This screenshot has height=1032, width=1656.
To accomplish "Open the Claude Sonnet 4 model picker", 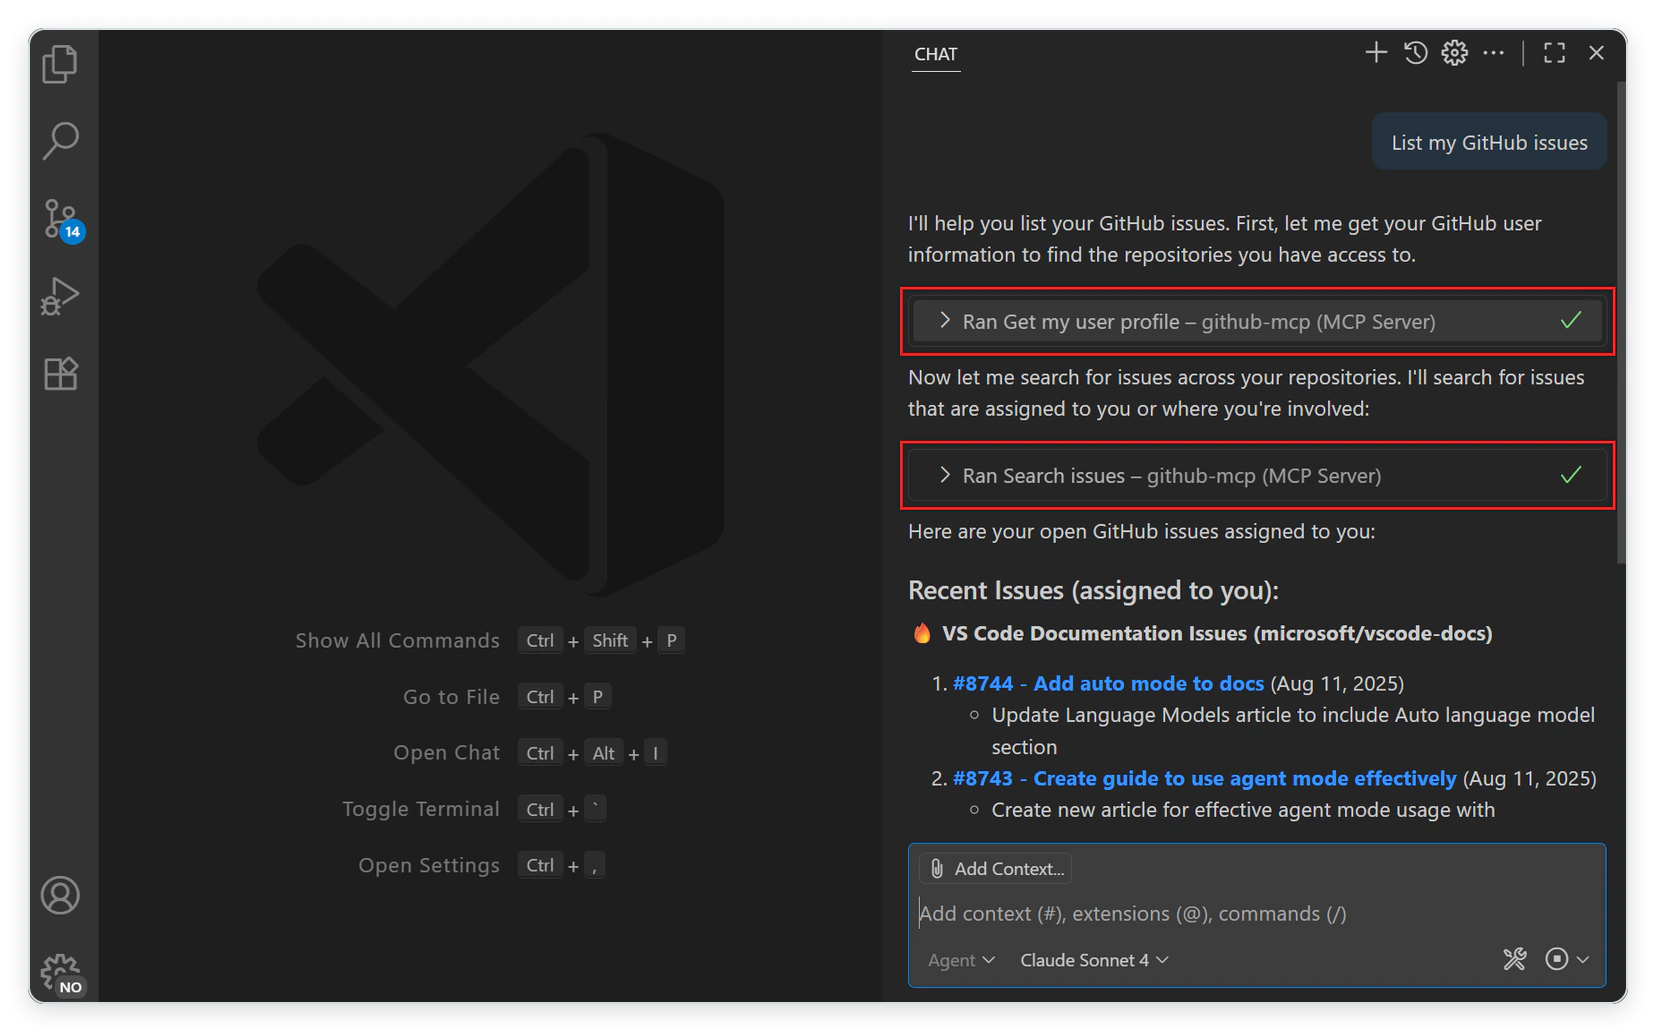I will tap(1094, 960).
